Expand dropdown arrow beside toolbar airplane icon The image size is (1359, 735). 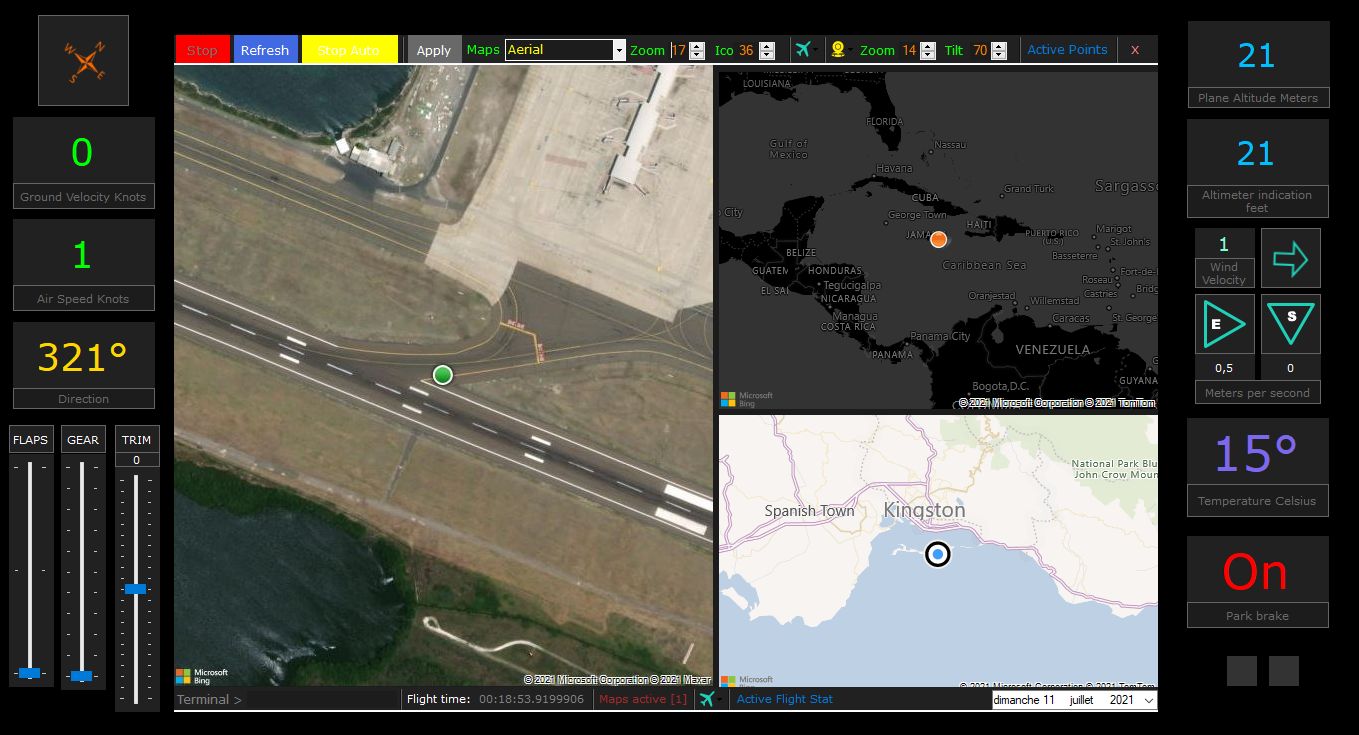point(816,50)
